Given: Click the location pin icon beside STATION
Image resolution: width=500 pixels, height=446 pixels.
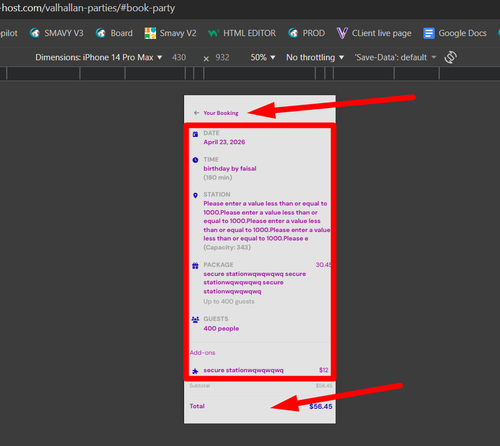Looking at the screenshot, I should coord(195,195).
